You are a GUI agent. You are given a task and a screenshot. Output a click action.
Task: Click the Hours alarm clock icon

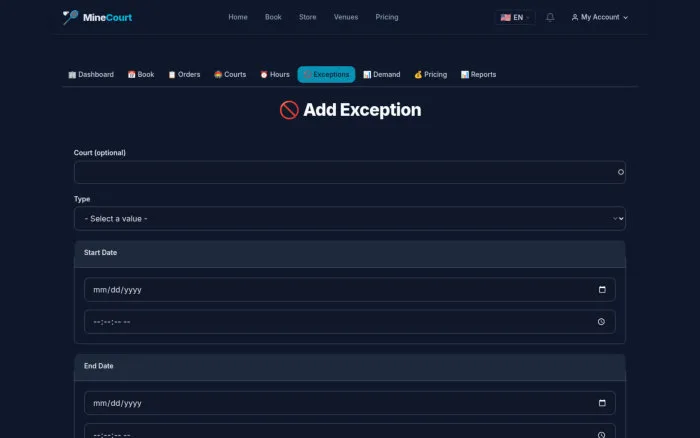coord(264,75)
